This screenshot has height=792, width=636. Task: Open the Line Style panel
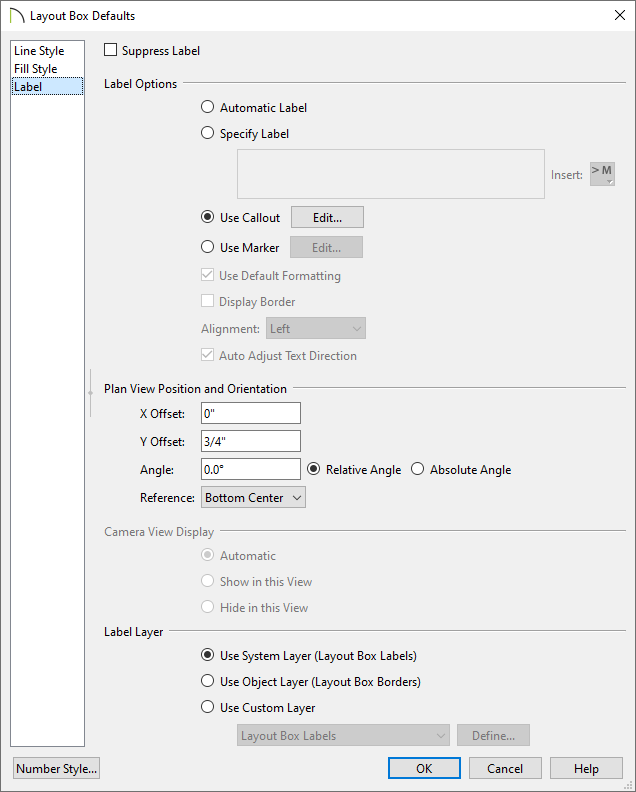click(47, 51)
